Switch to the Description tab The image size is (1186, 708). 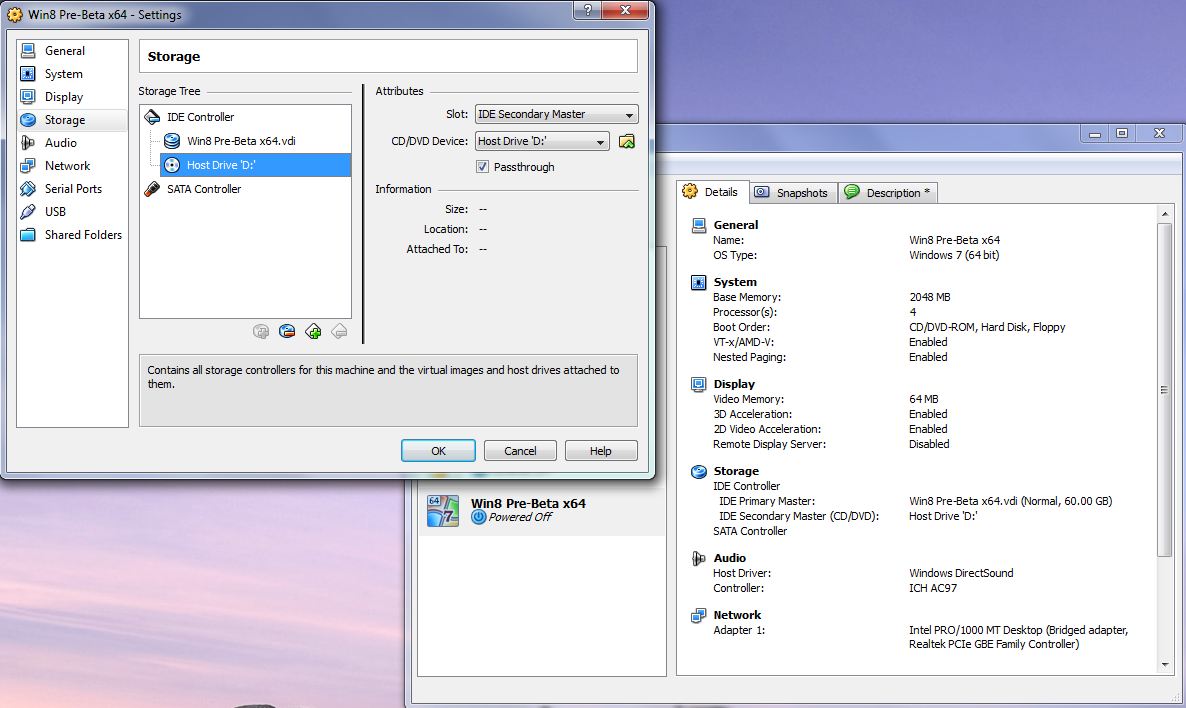coord(887,193)
